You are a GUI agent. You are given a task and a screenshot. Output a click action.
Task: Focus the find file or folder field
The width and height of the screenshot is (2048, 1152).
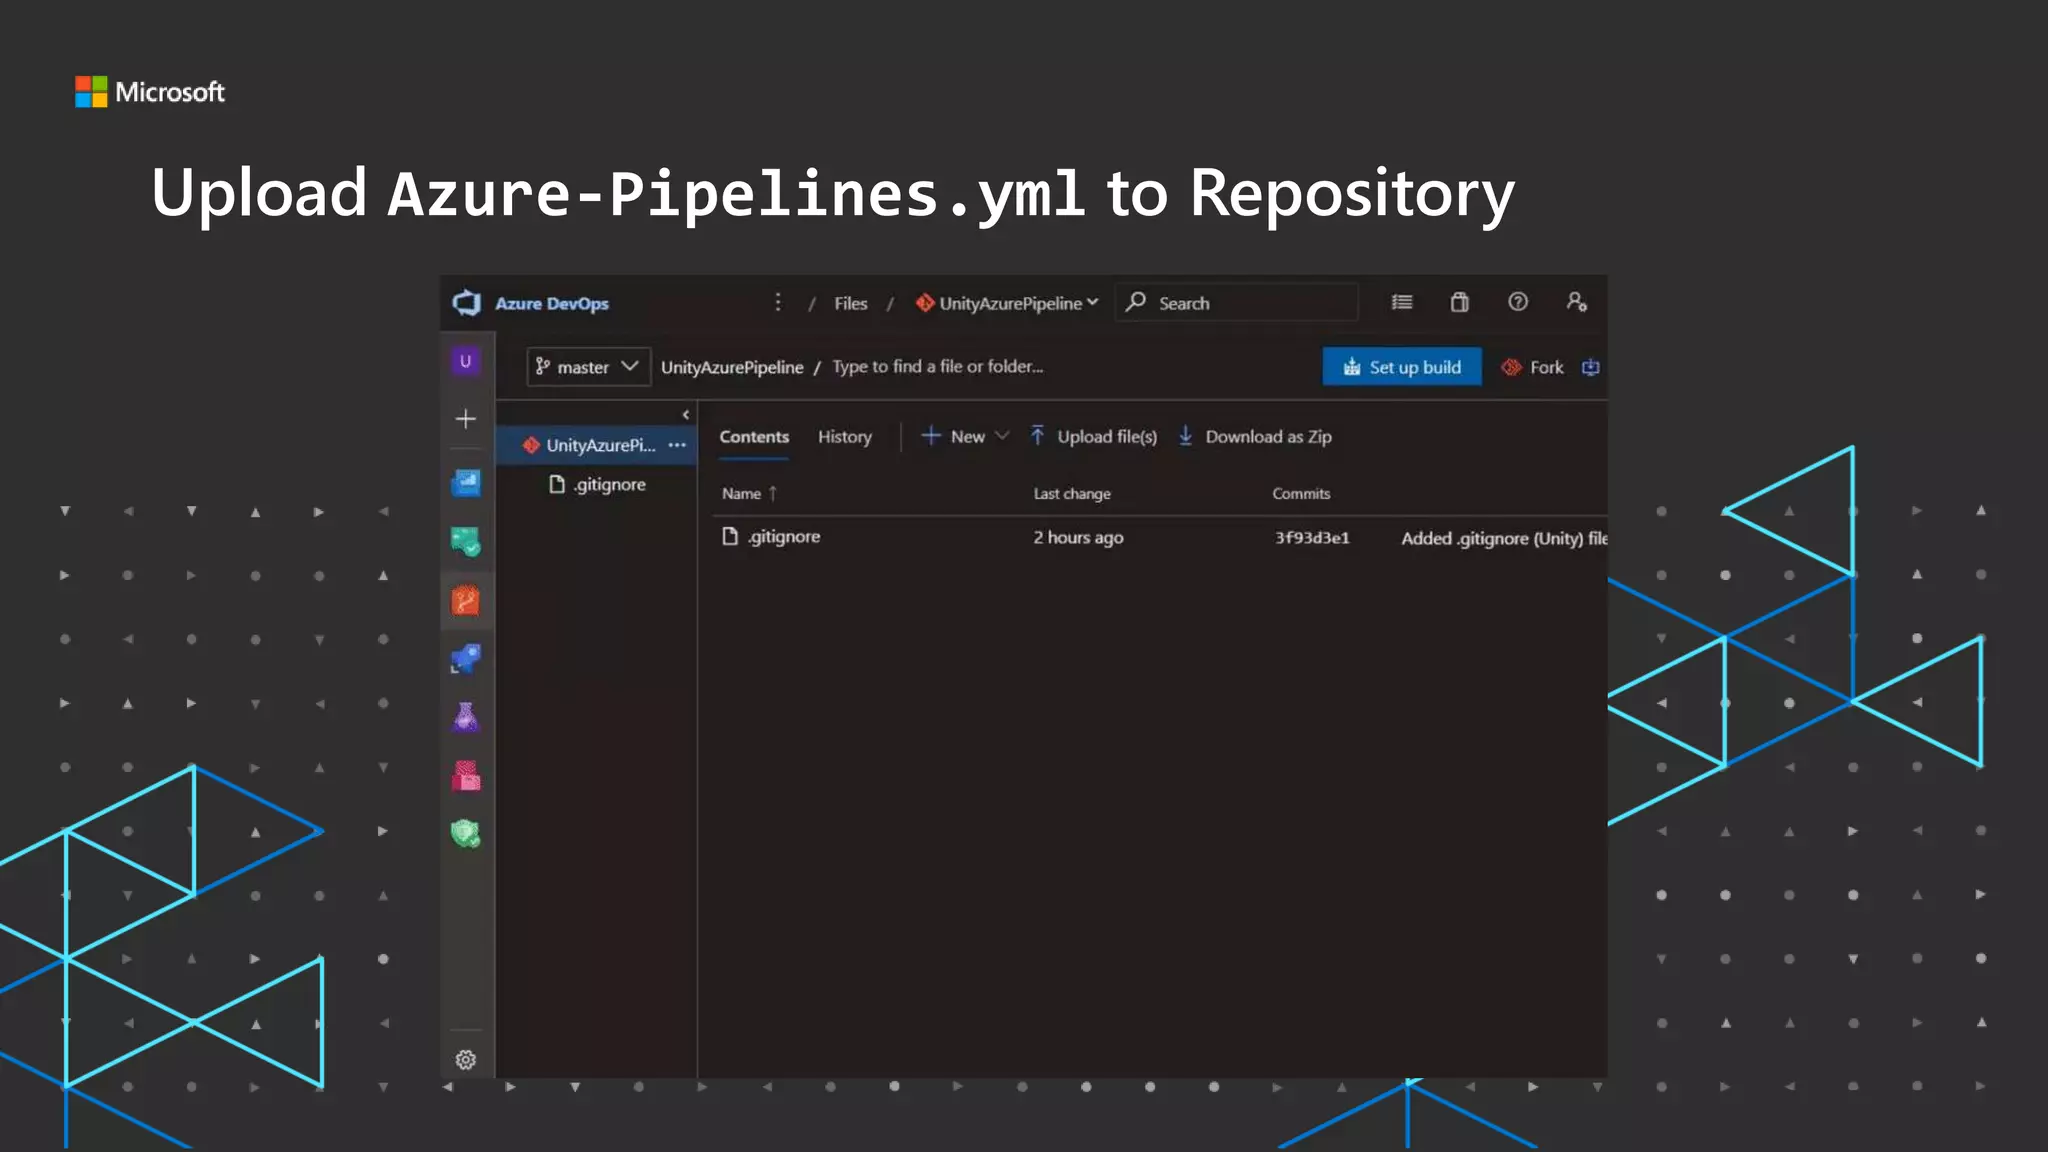pyautogui.click(x=938, y=367)
